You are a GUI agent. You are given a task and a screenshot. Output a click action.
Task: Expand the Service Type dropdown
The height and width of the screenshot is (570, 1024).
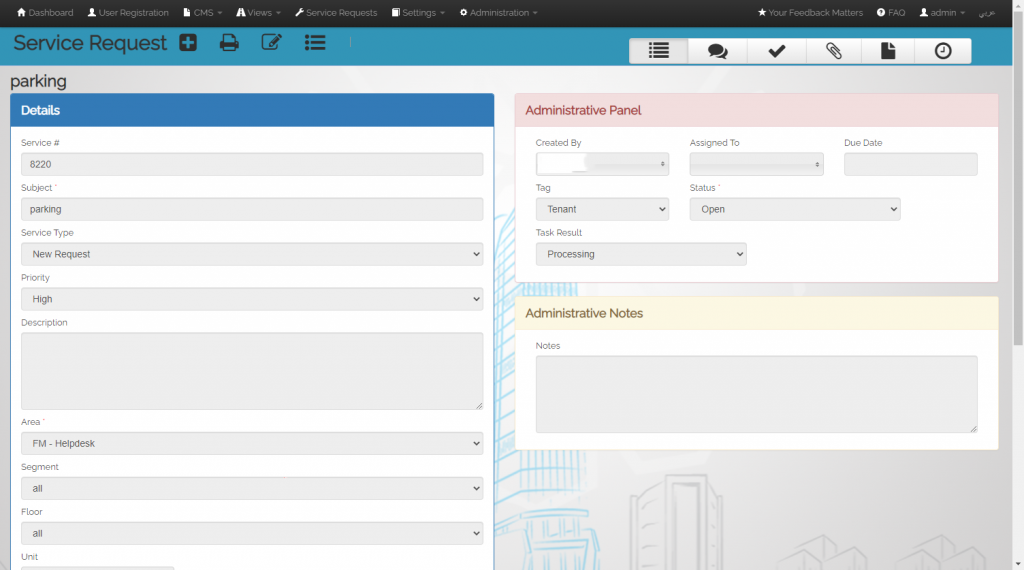coord(252,254)
